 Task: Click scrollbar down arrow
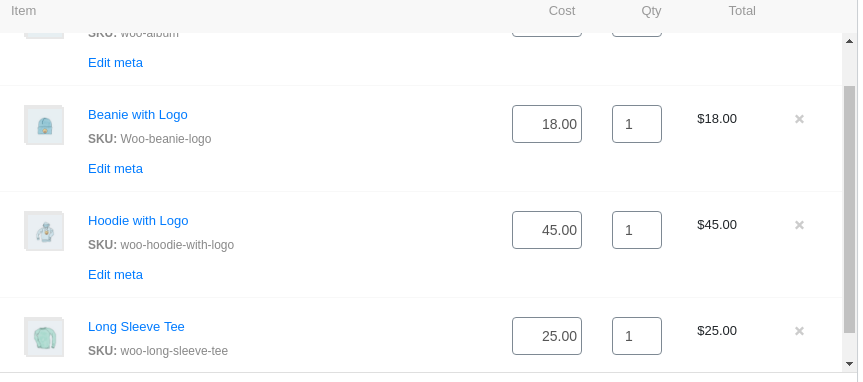tap(850, 364)
